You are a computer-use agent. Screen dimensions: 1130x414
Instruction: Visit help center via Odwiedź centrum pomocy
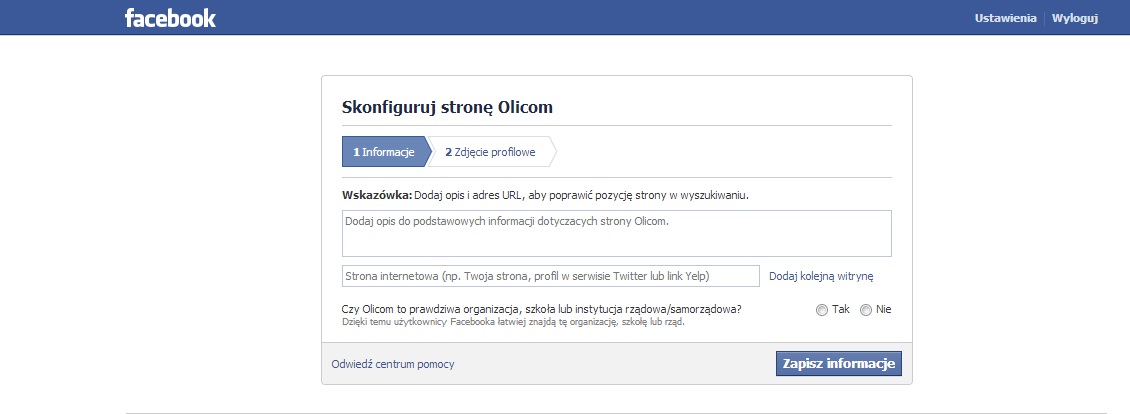pos(393,364)
